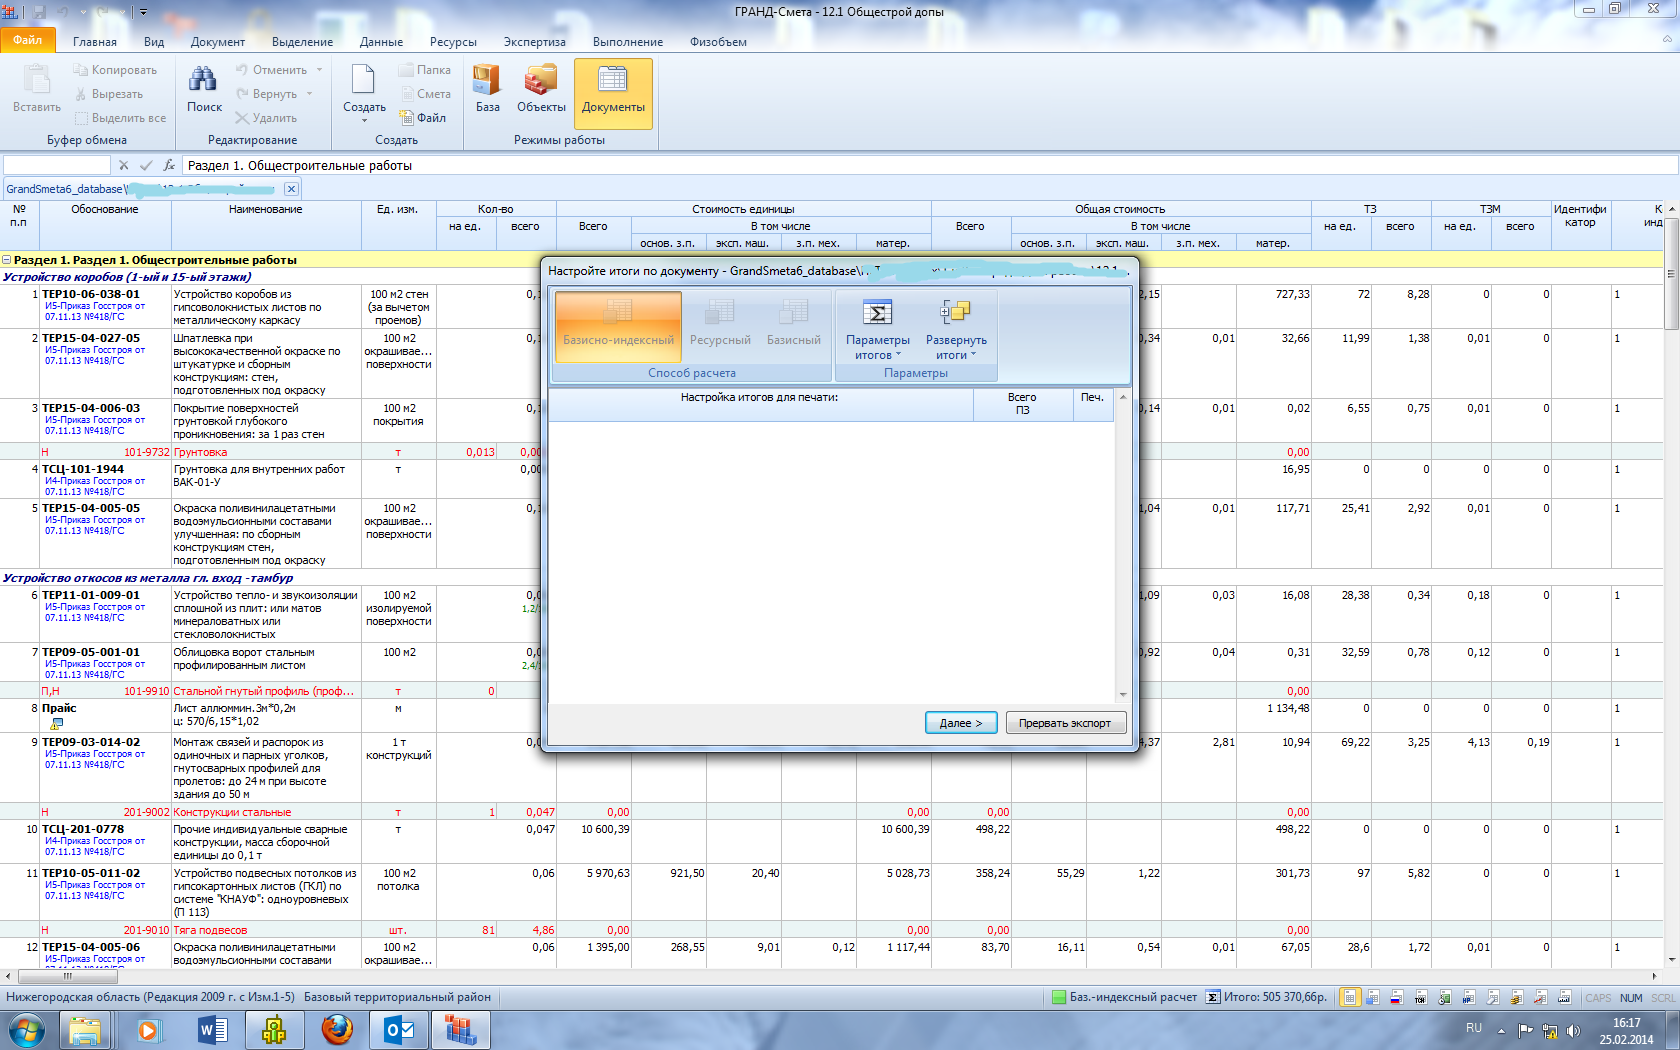
Task: Toggle the first highlighted view icon in status bar
Action: 1350,997
